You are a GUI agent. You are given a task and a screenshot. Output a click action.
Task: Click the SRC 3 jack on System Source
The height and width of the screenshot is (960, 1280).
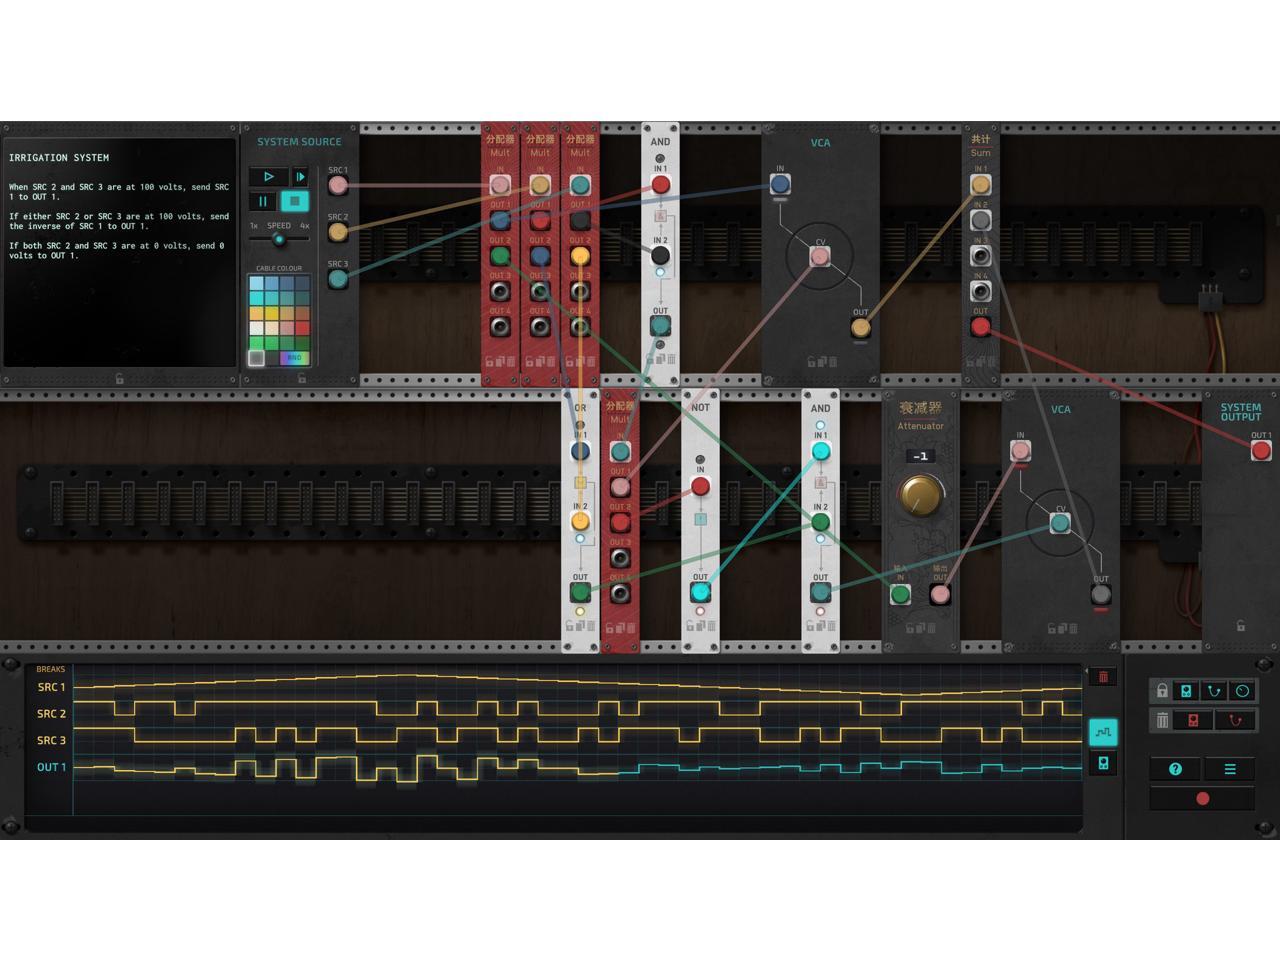click(338, 279)
